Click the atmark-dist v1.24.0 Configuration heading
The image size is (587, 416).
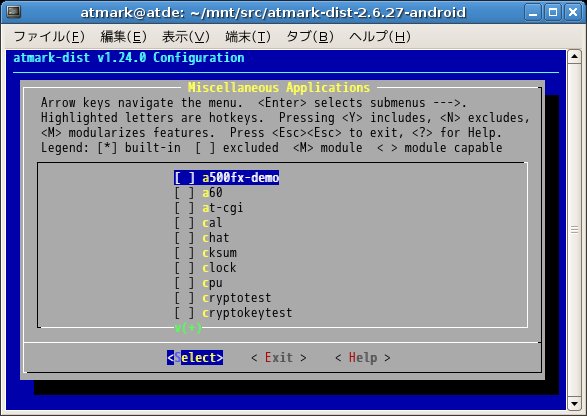(x=129, y=58)
